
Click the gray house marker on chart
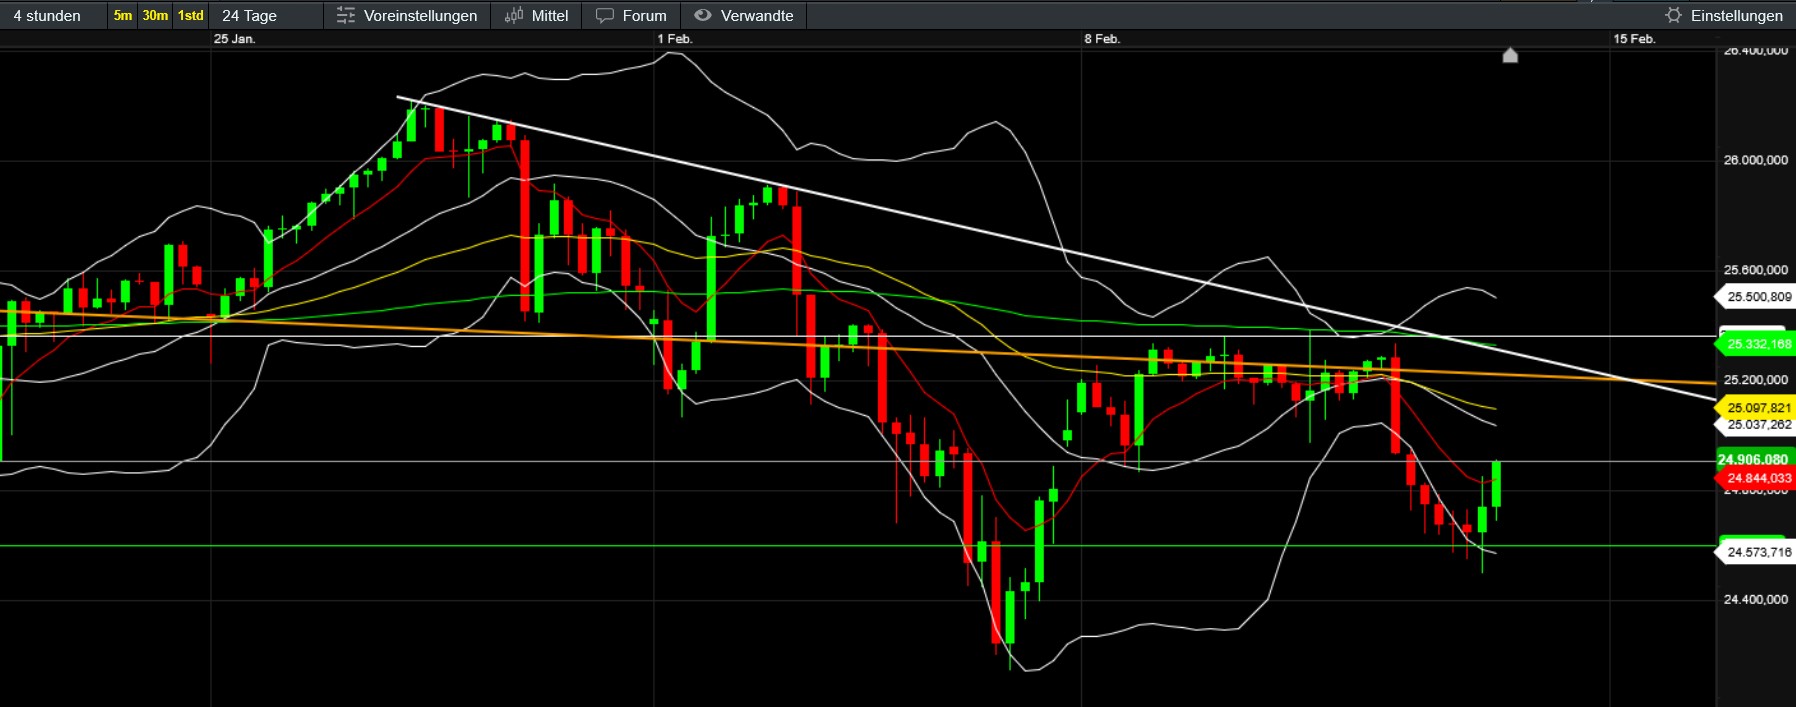click(1510, 55)
